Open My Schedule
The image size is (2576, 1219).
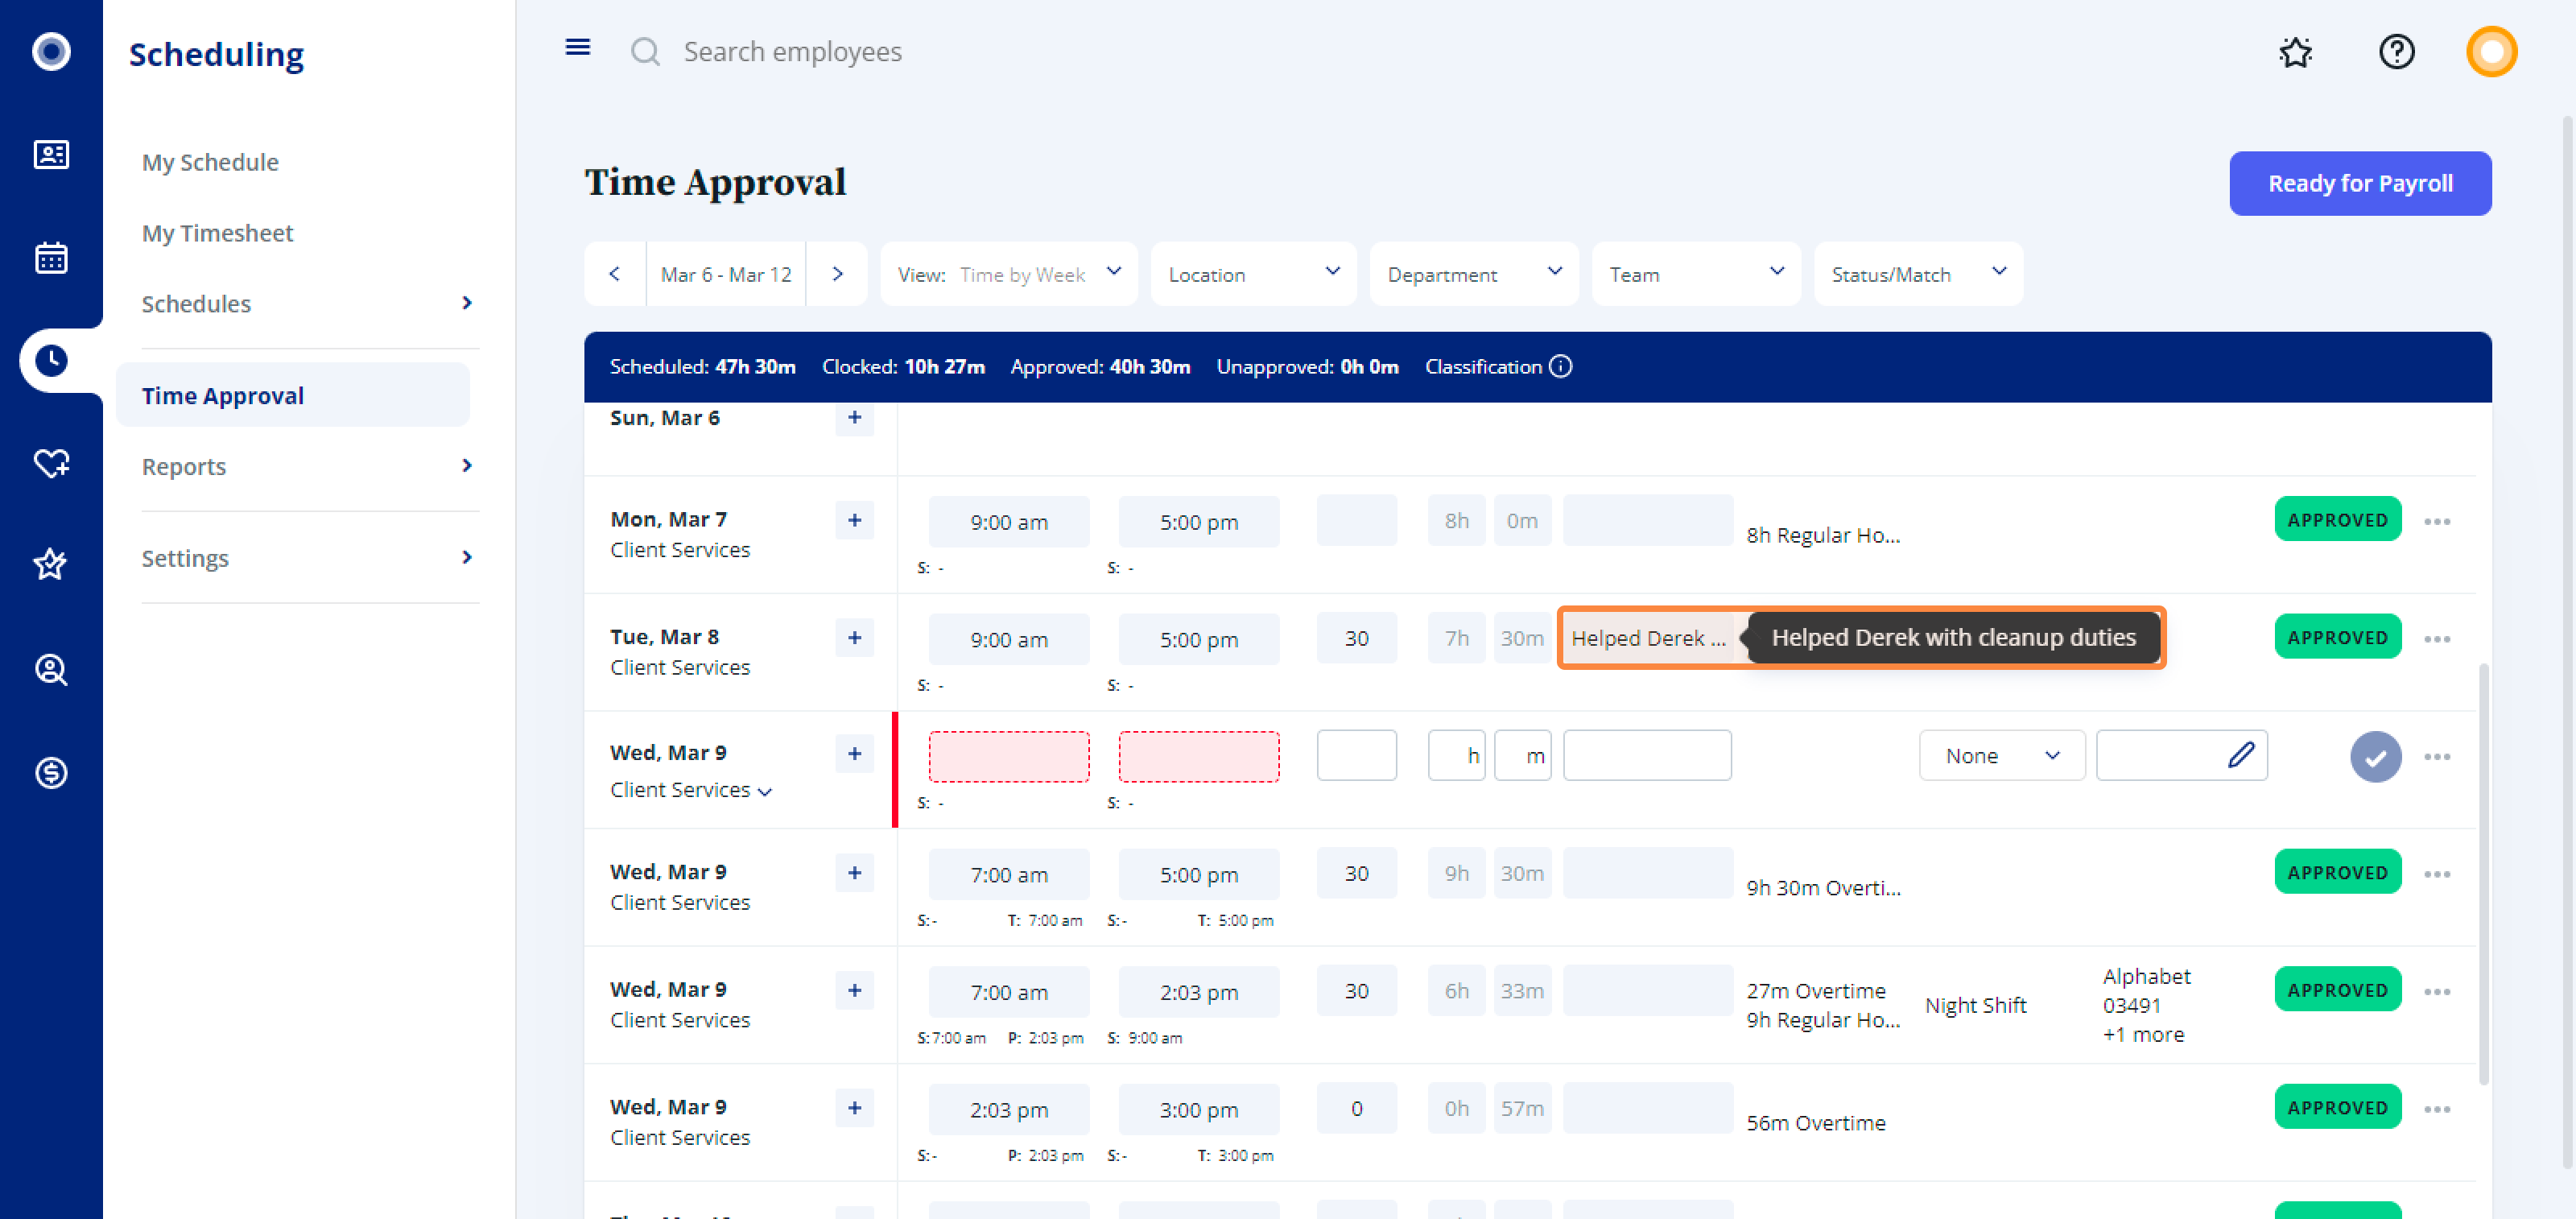tap(210, 162)
